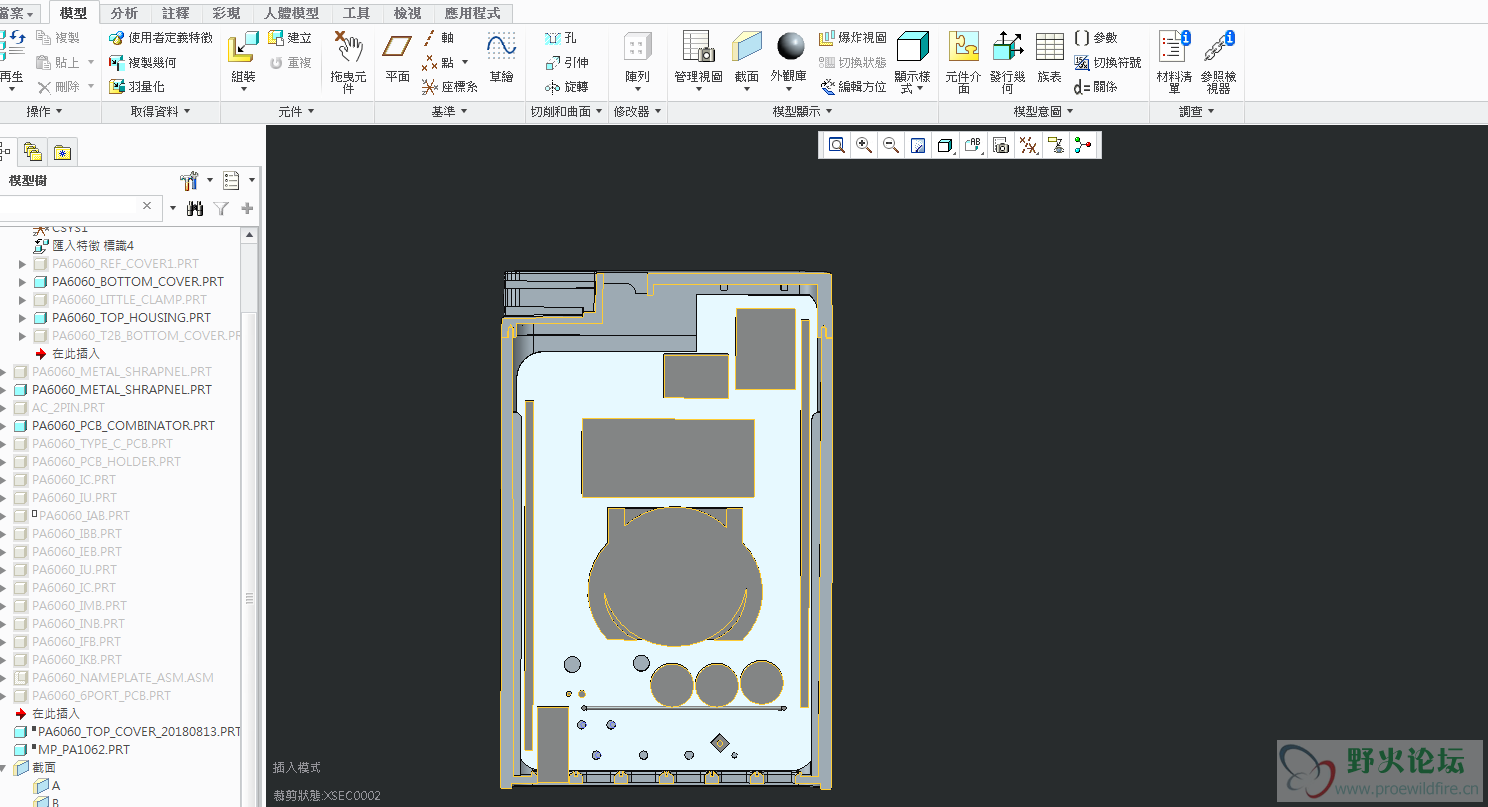Toggle the tree filter funnel icon
Image resolution: width=1488 pixels, height=807 pixels.
221,208
